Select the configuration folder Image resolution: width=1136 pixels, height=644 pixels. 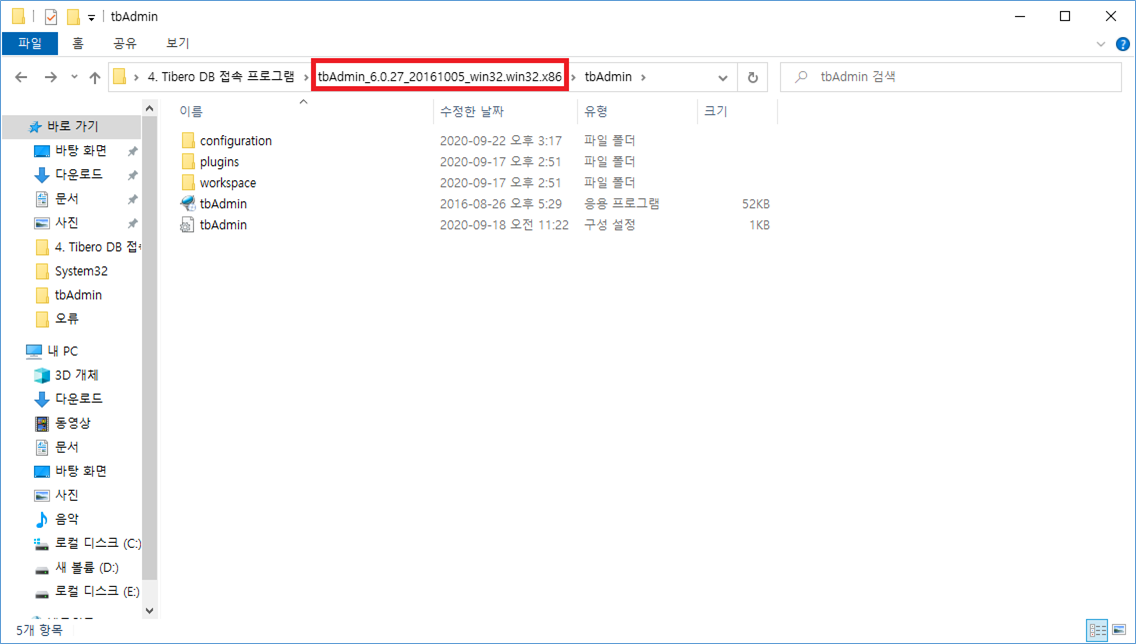point(235,141)
